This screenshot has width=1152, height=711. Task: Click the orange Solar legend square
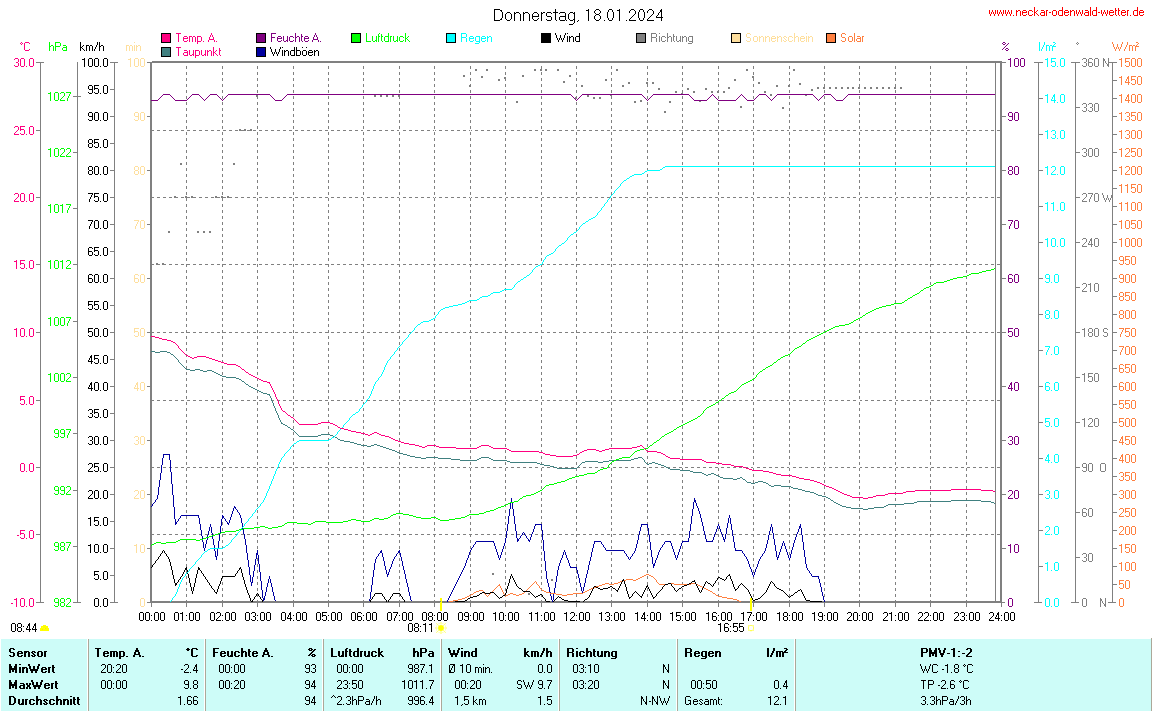pos(831,38)
